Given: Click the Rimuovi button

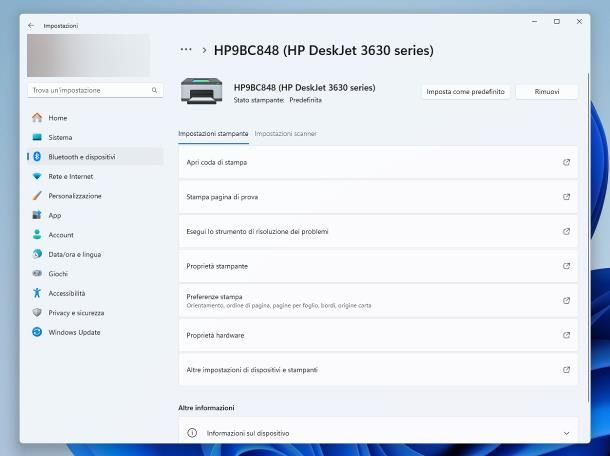Looking at the screenshot, I should tap(547, 92).
